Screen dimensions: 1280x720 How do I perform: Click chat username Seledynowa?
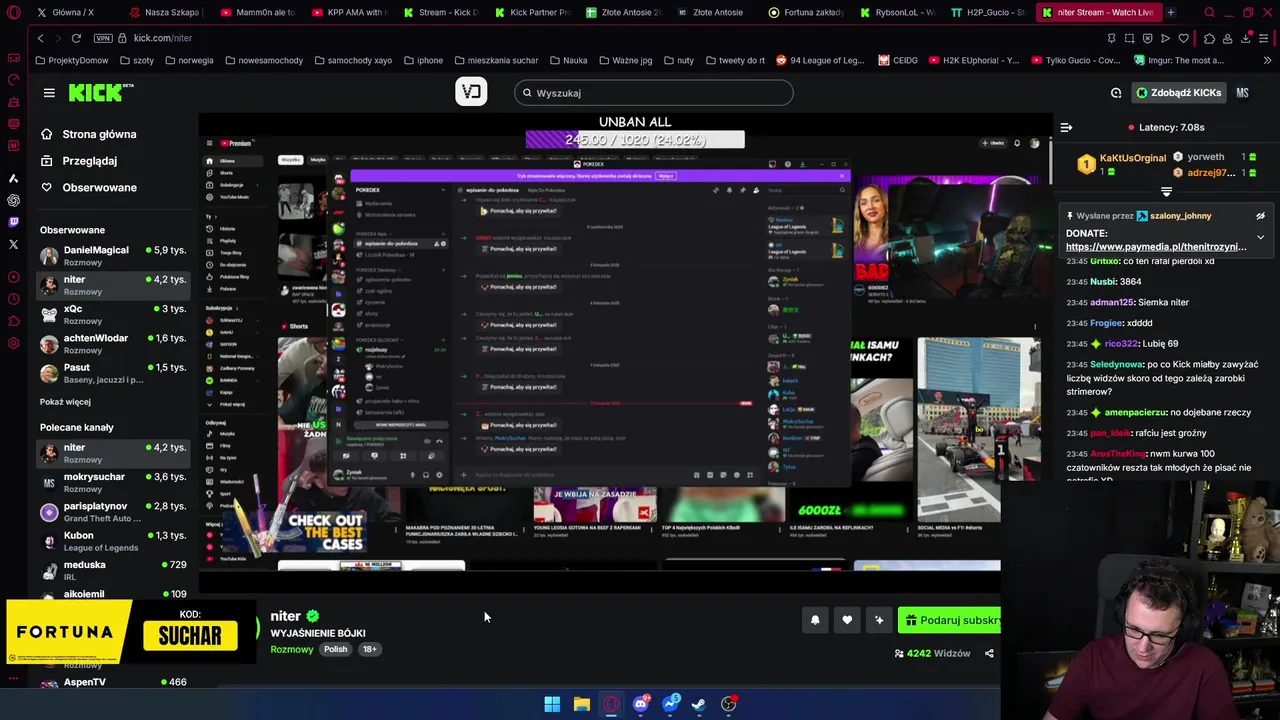(1117, 365)
